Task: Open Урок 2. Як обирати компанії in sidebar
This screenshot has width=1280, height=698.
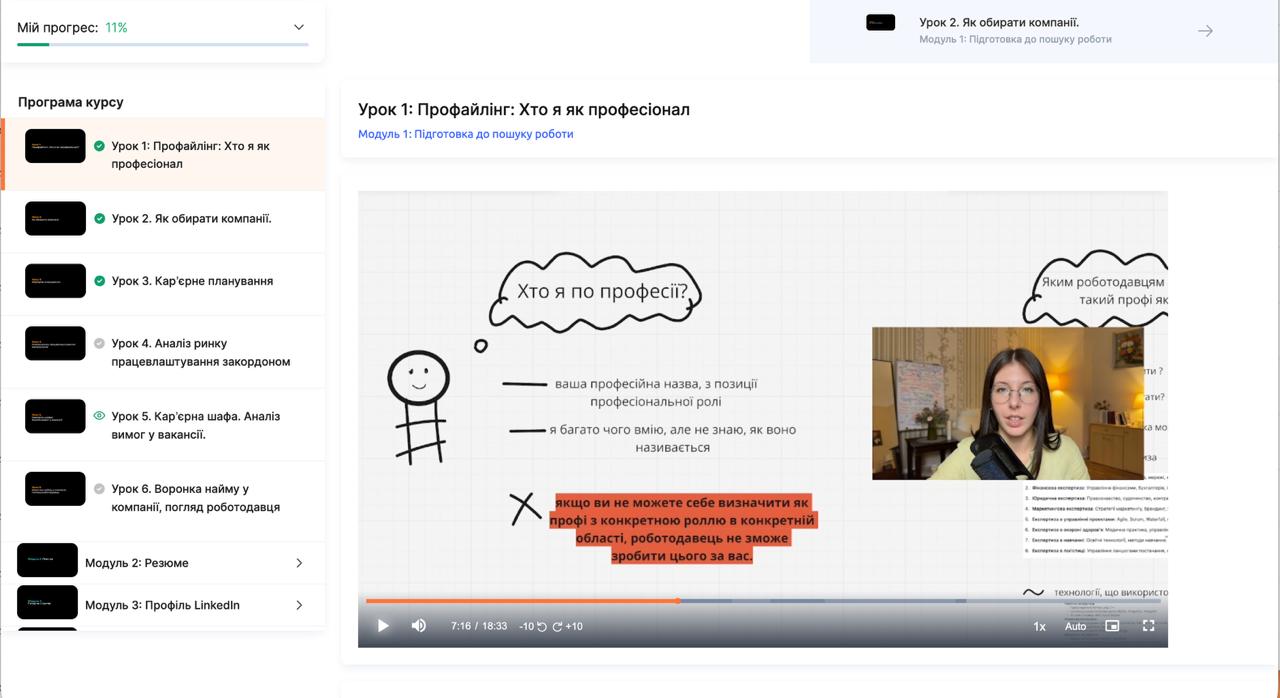Action: tap(164, 219)
